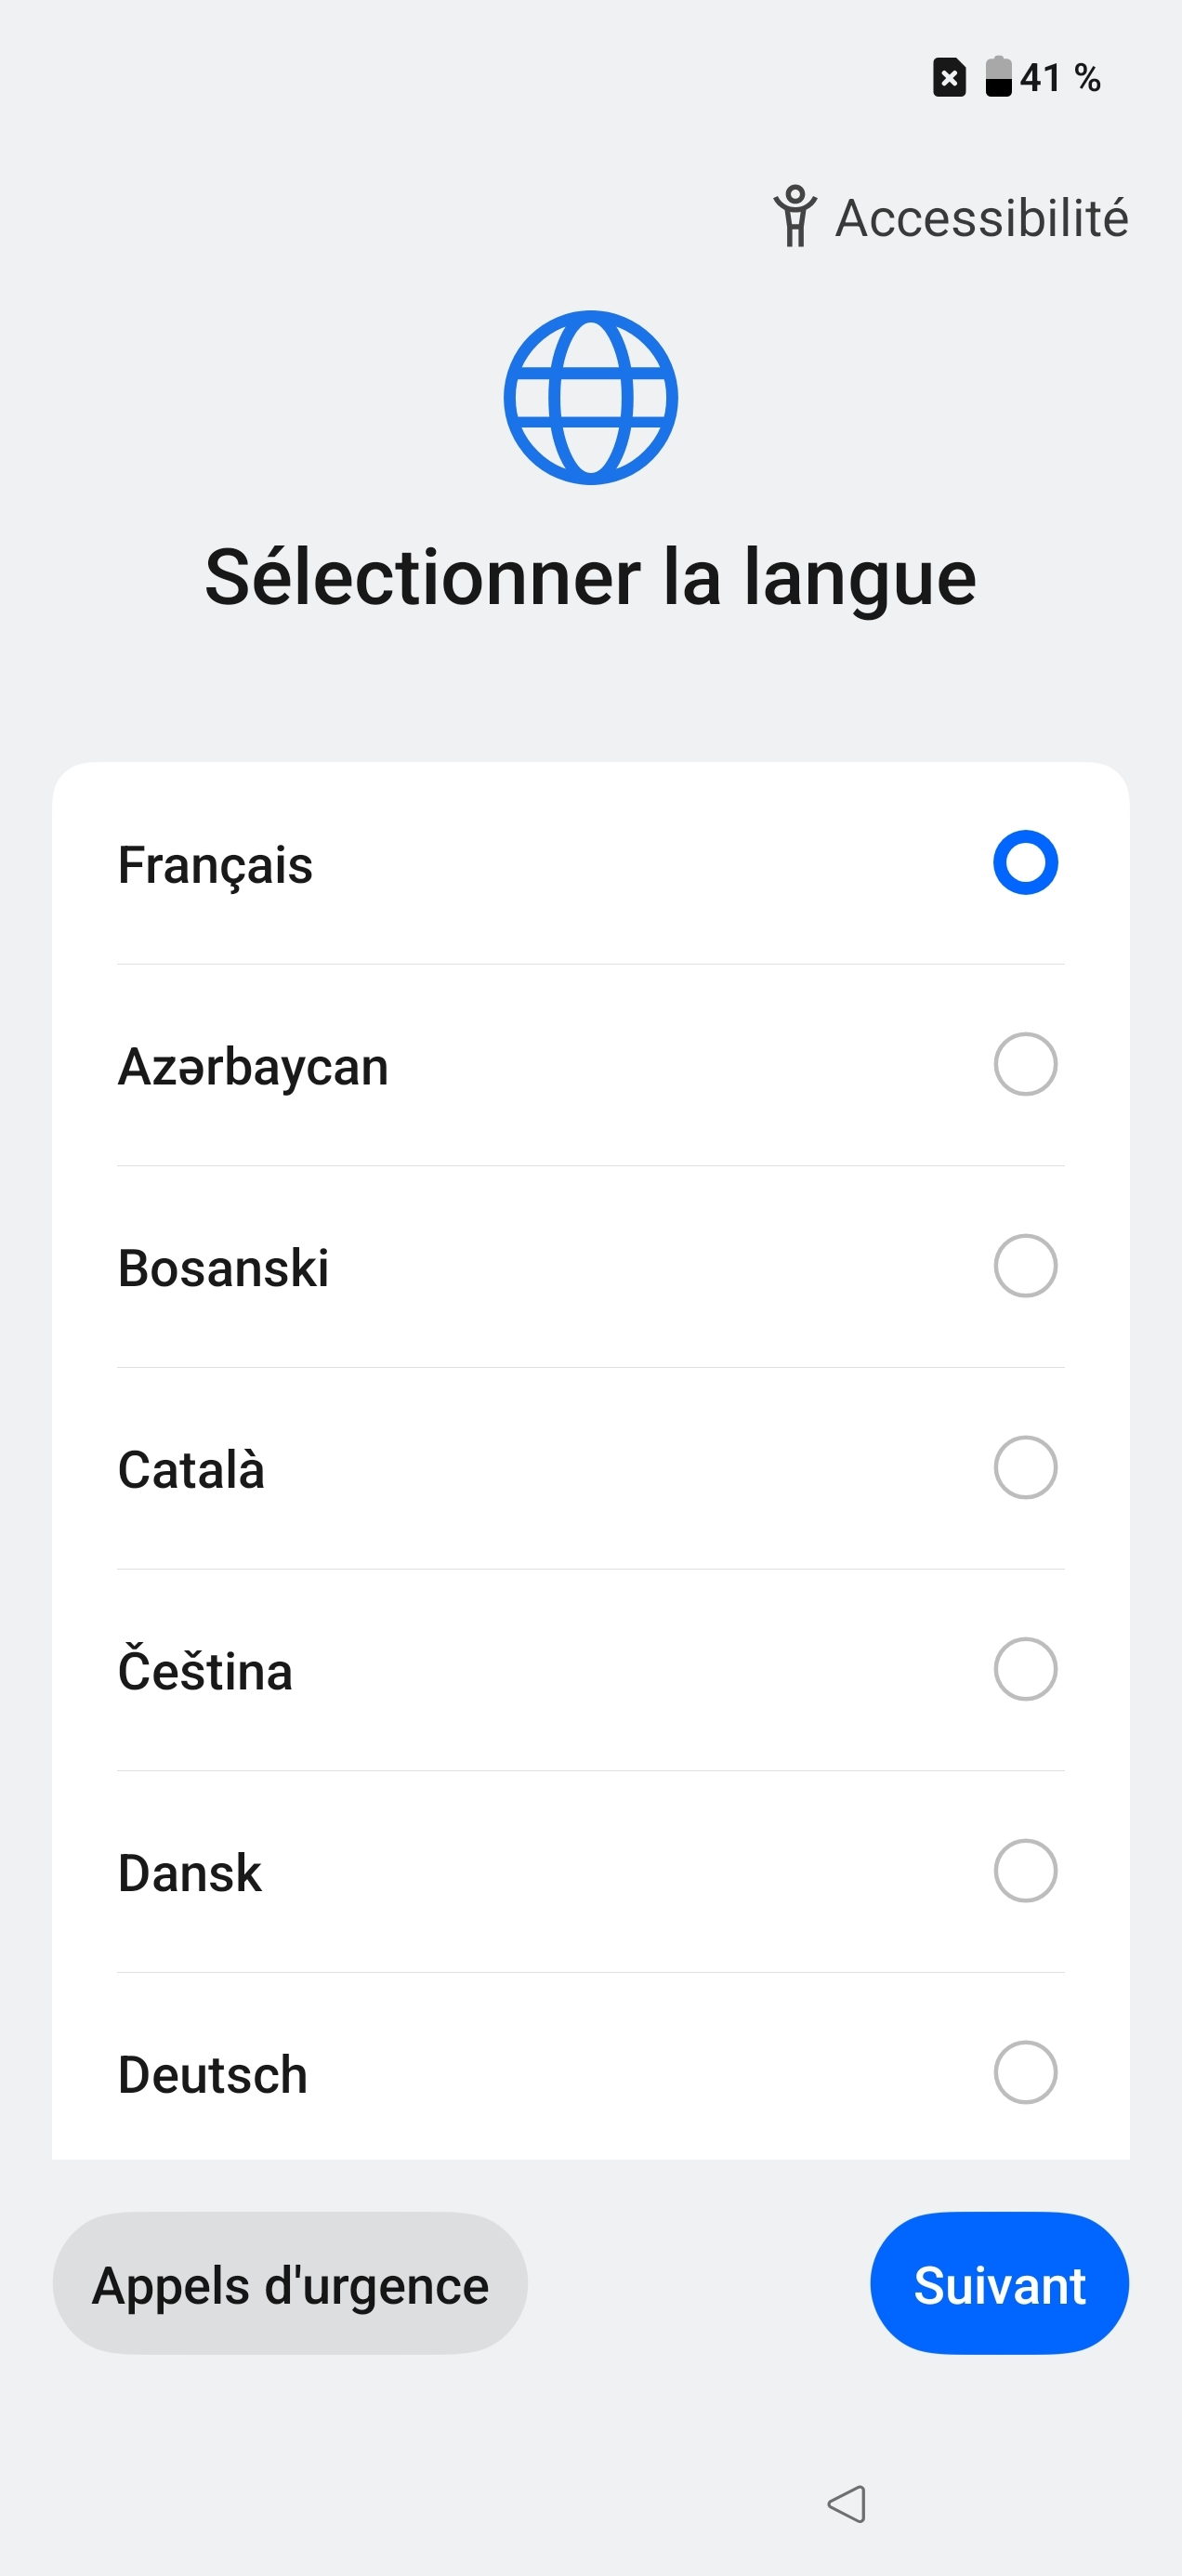Select the Deutsch radio button
The width and height of the screenshot is (1182, 2576).
(1025, 2073)
